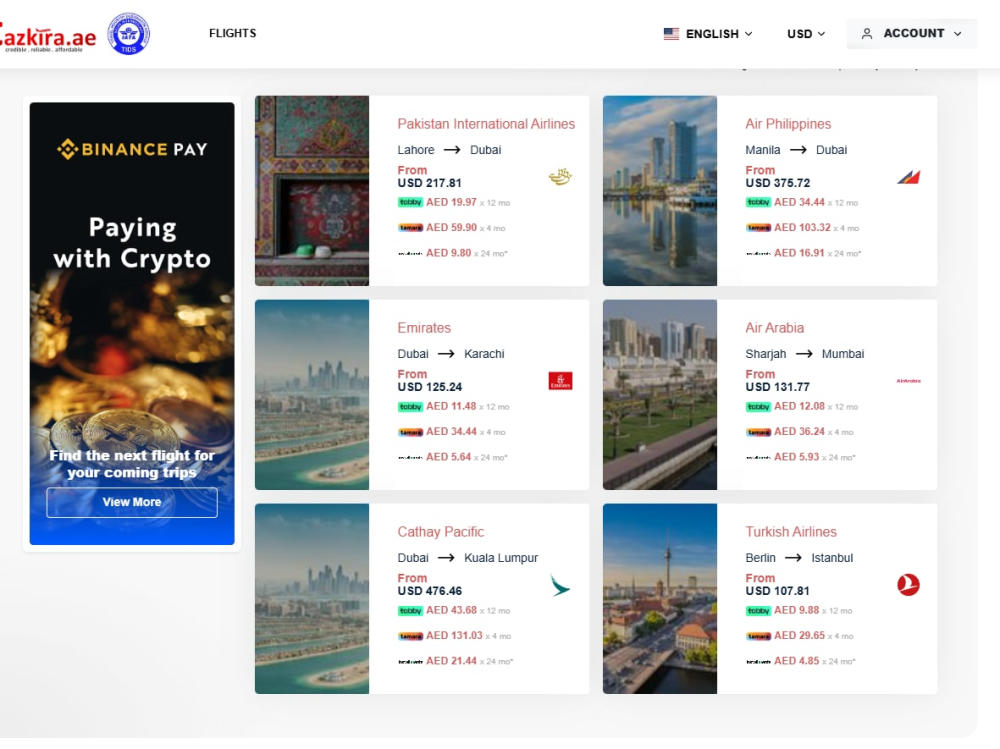Open the USD currency dropdown

click(805, 34)
